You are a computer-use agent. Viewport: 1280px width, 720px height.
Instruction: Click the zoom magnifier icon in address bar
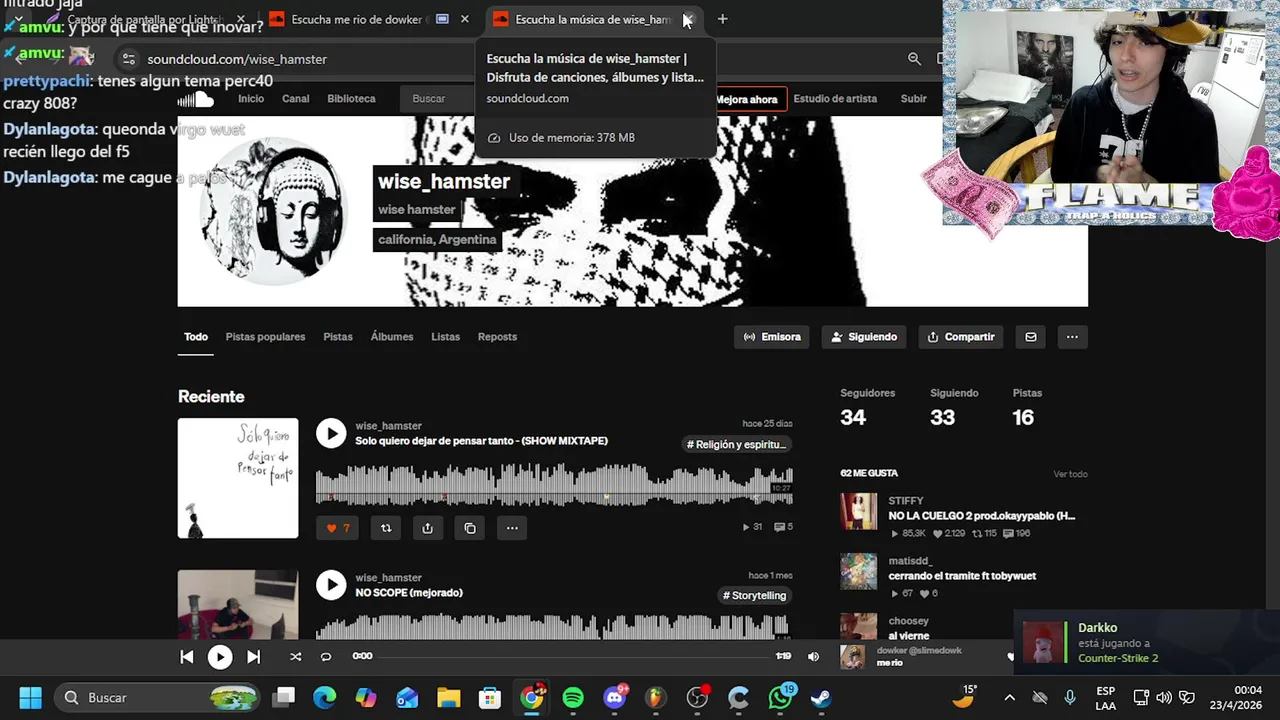914,59
